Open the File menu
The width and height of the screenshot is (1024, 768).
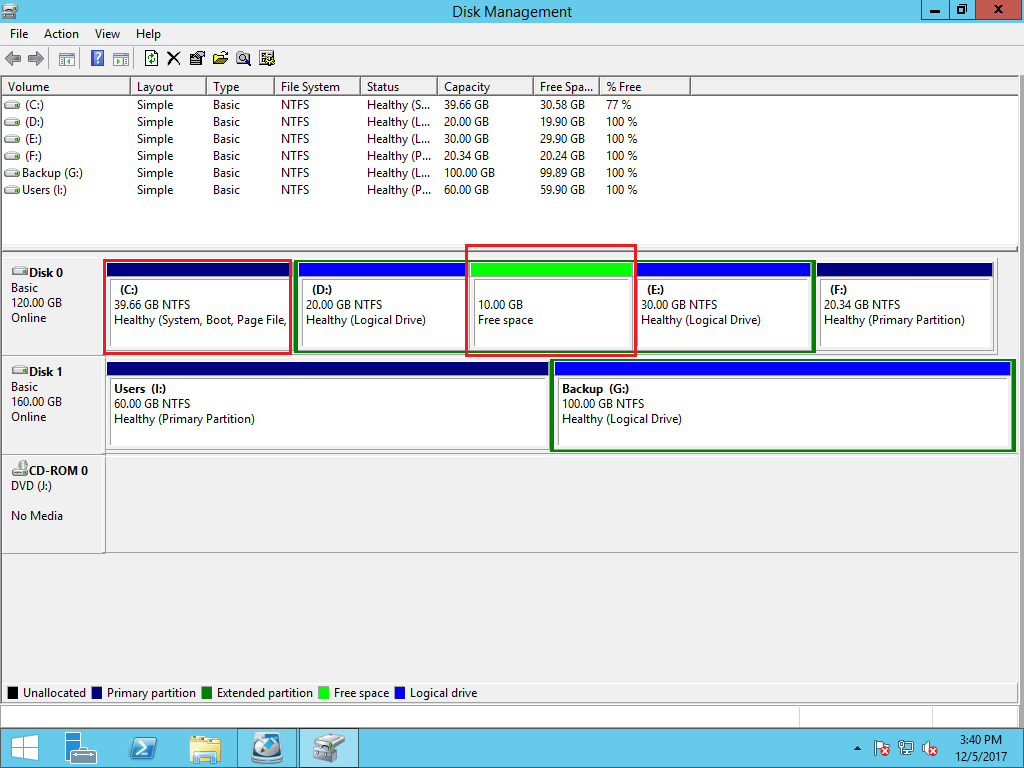click(x=19, y=34)
